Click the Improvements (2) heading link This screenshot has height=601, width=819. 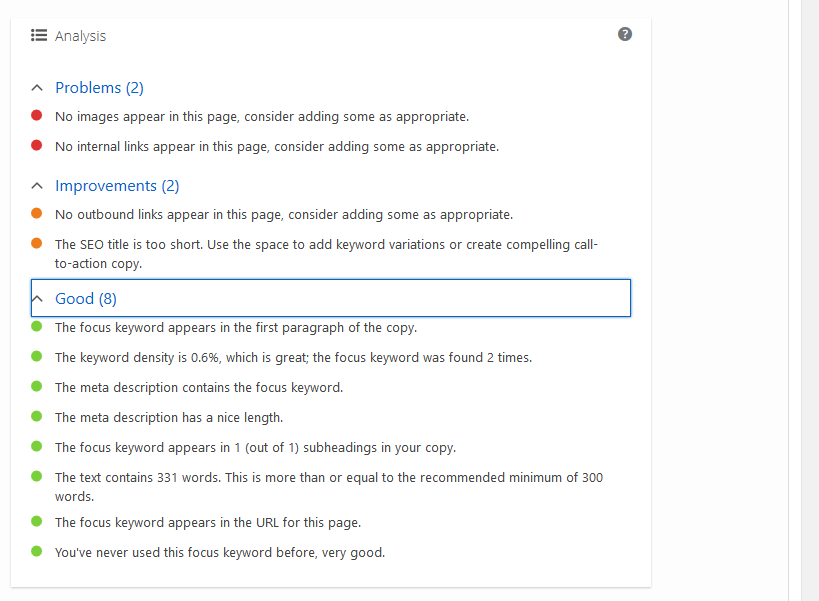coord(117,186)
